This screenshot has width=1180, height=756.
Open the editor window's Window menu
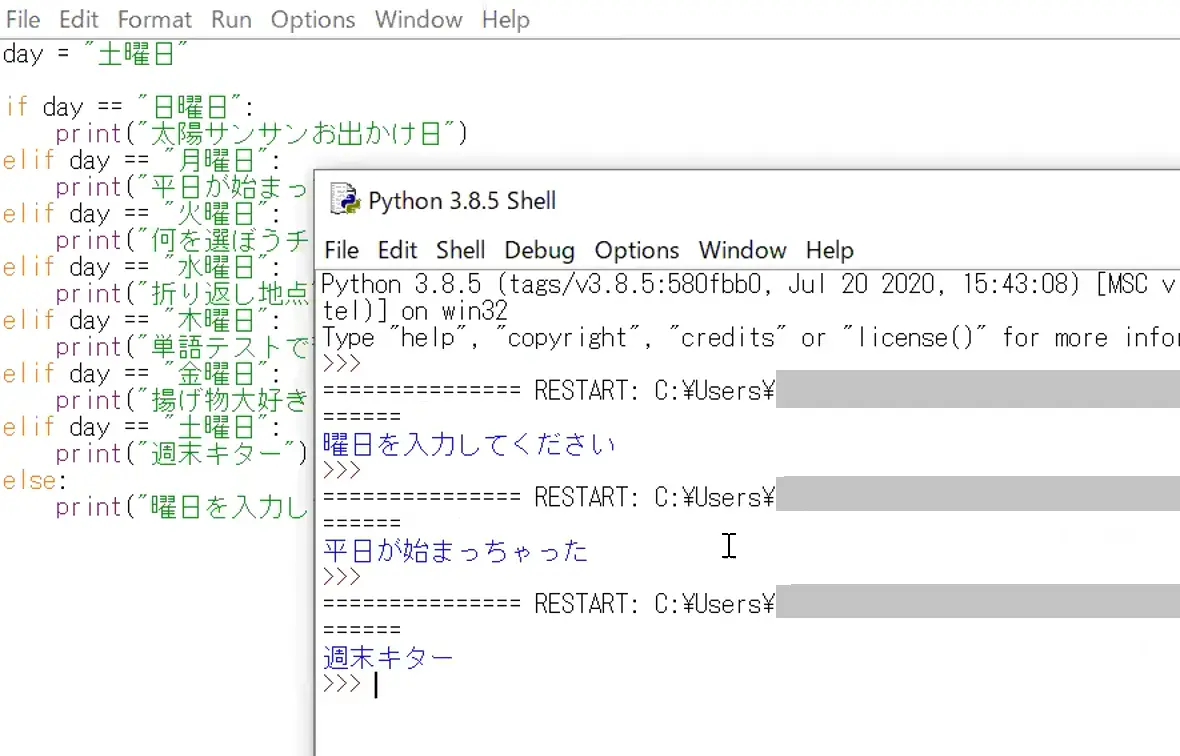(x=418, y=20)
